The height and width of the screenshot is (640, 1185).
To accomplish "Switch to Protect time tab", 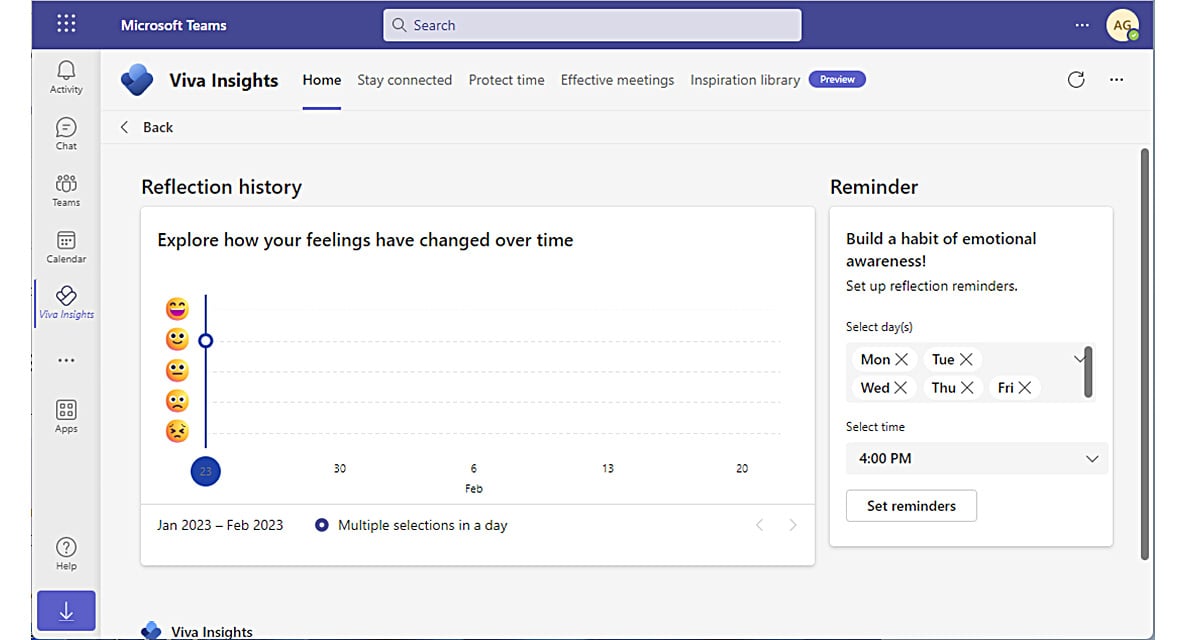I will point(506,80).
